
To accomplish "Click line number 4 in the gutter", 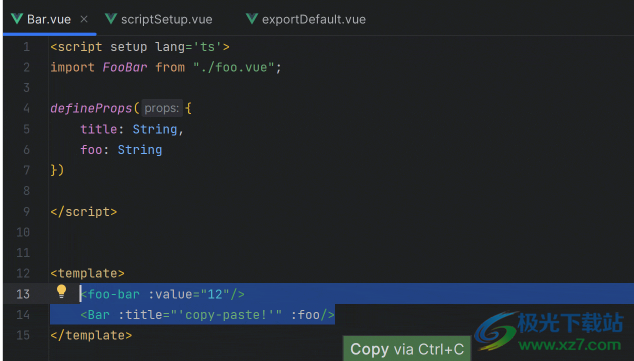I will pyautogui.click(x=26, y=108).
